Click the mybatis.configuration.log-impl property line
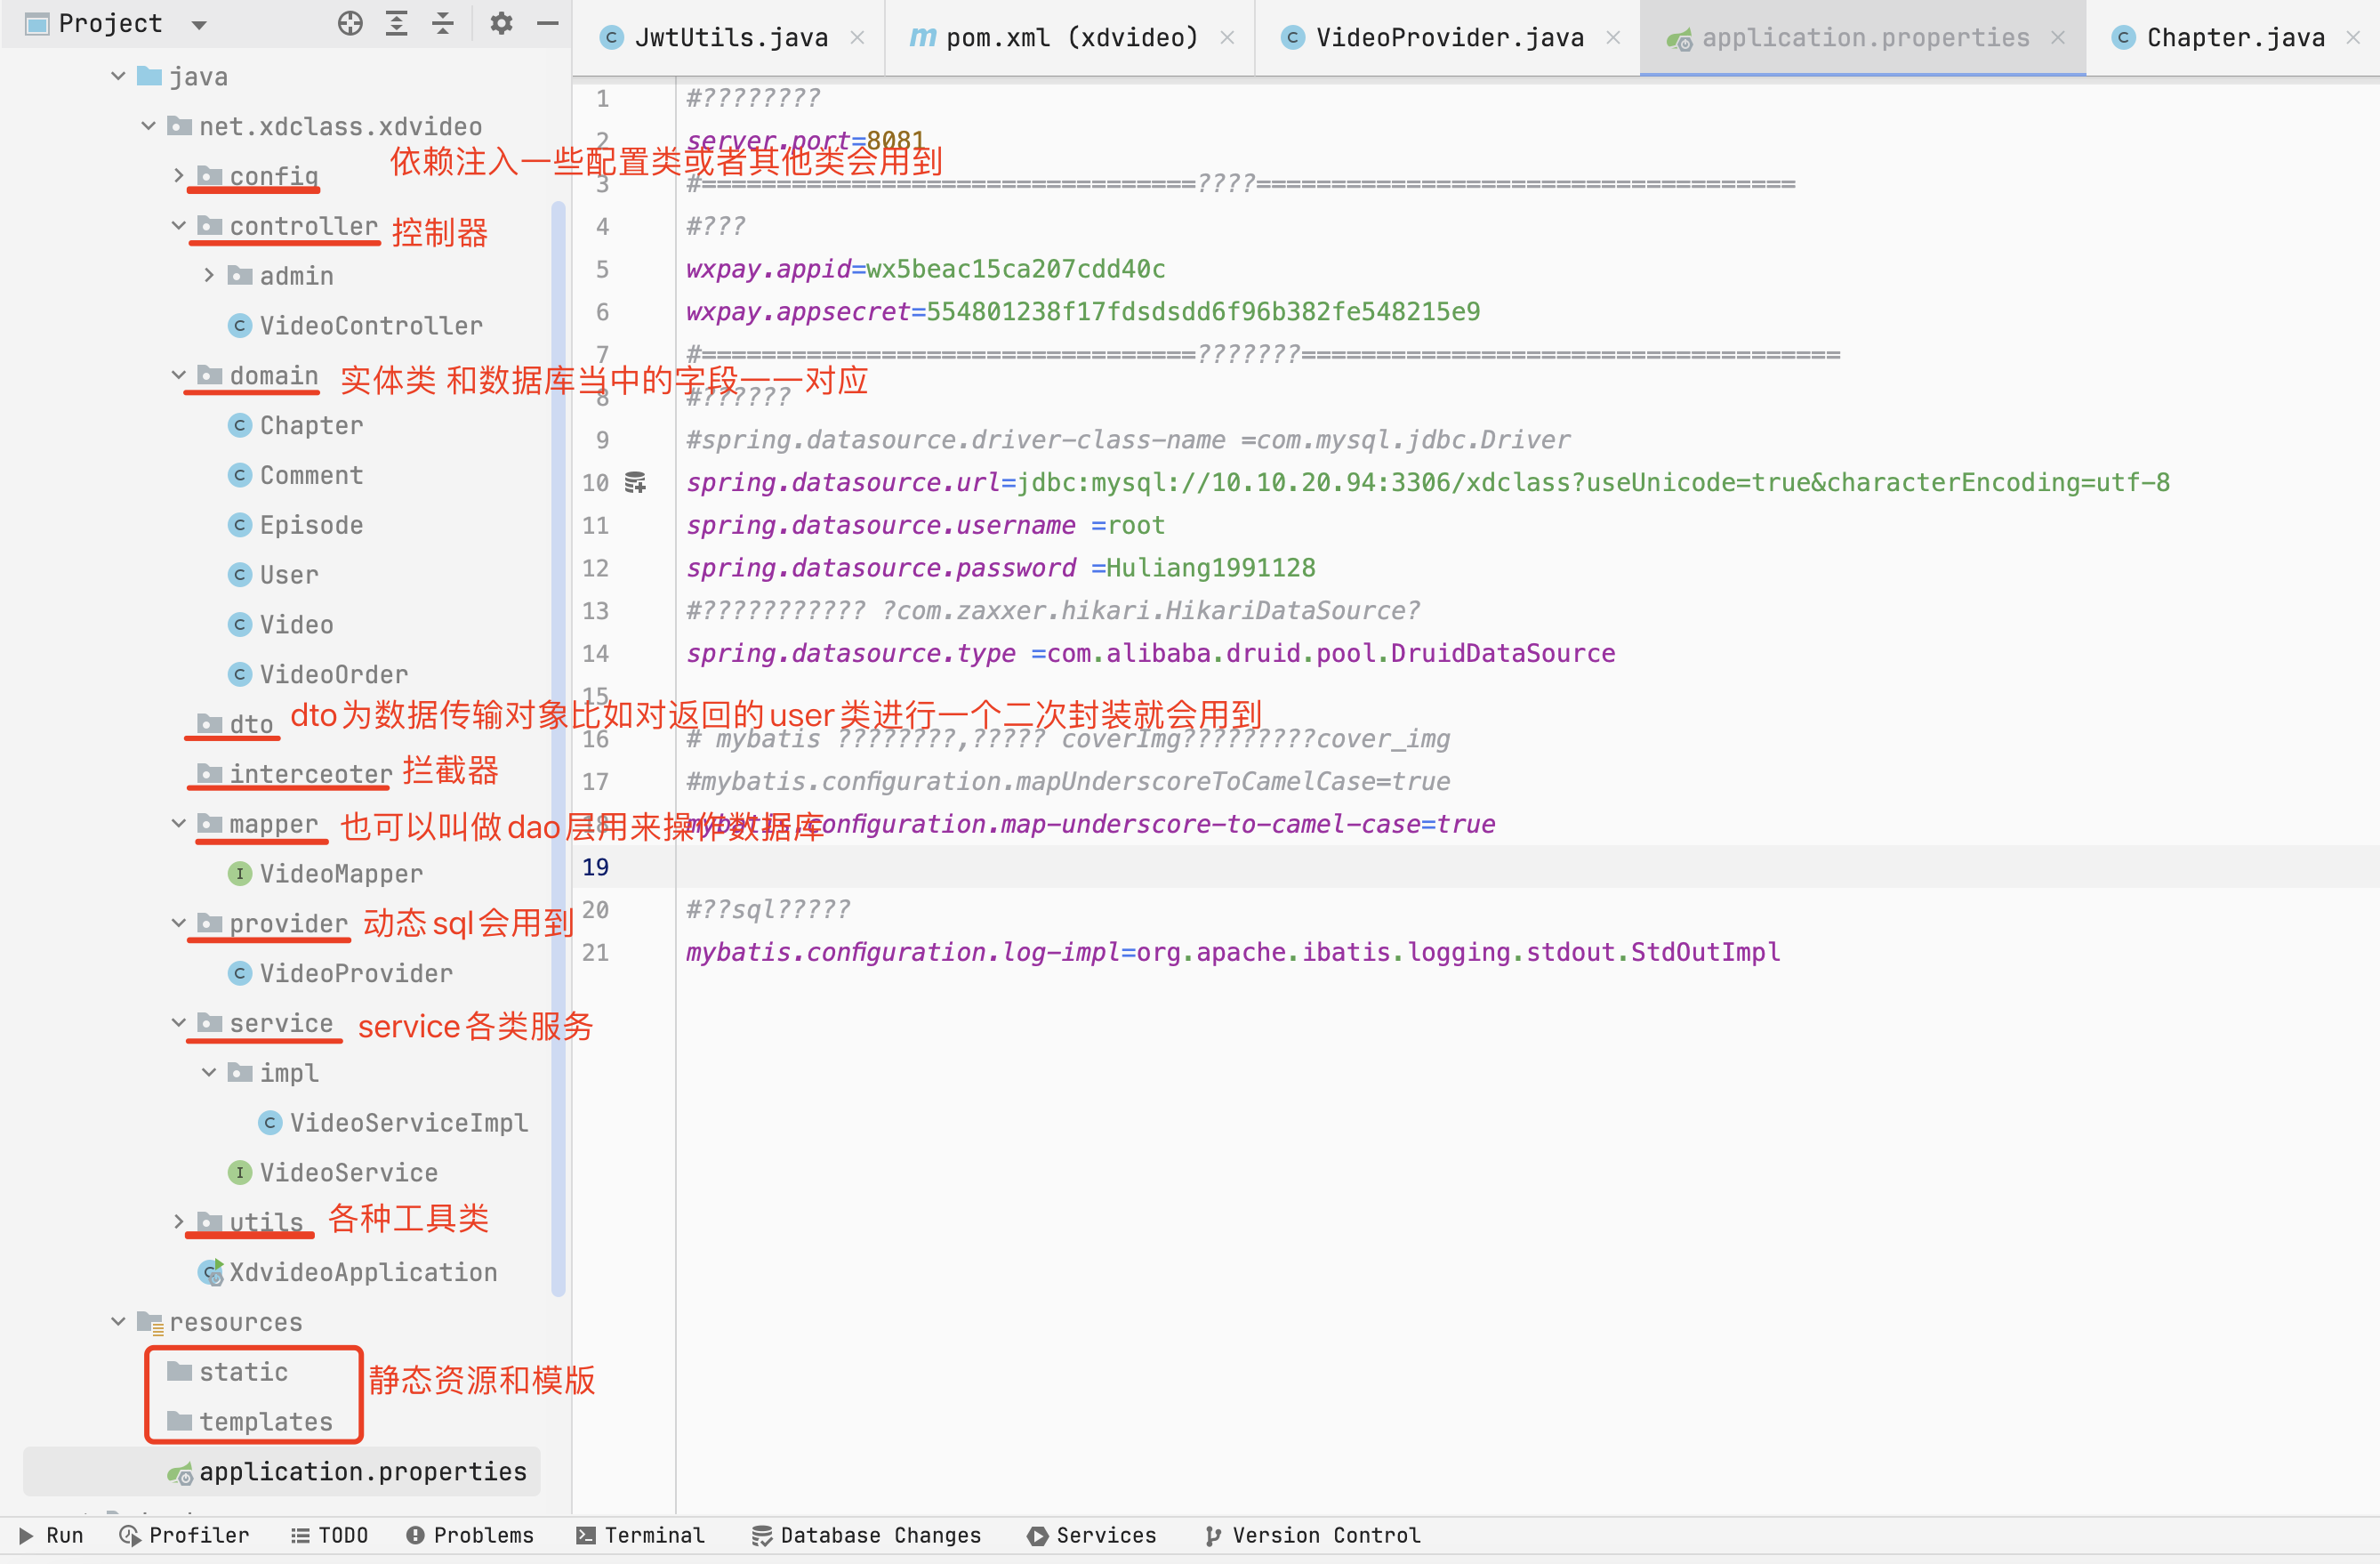The height and width of the screenshot is (1564, 2380). coord(1233,951)
